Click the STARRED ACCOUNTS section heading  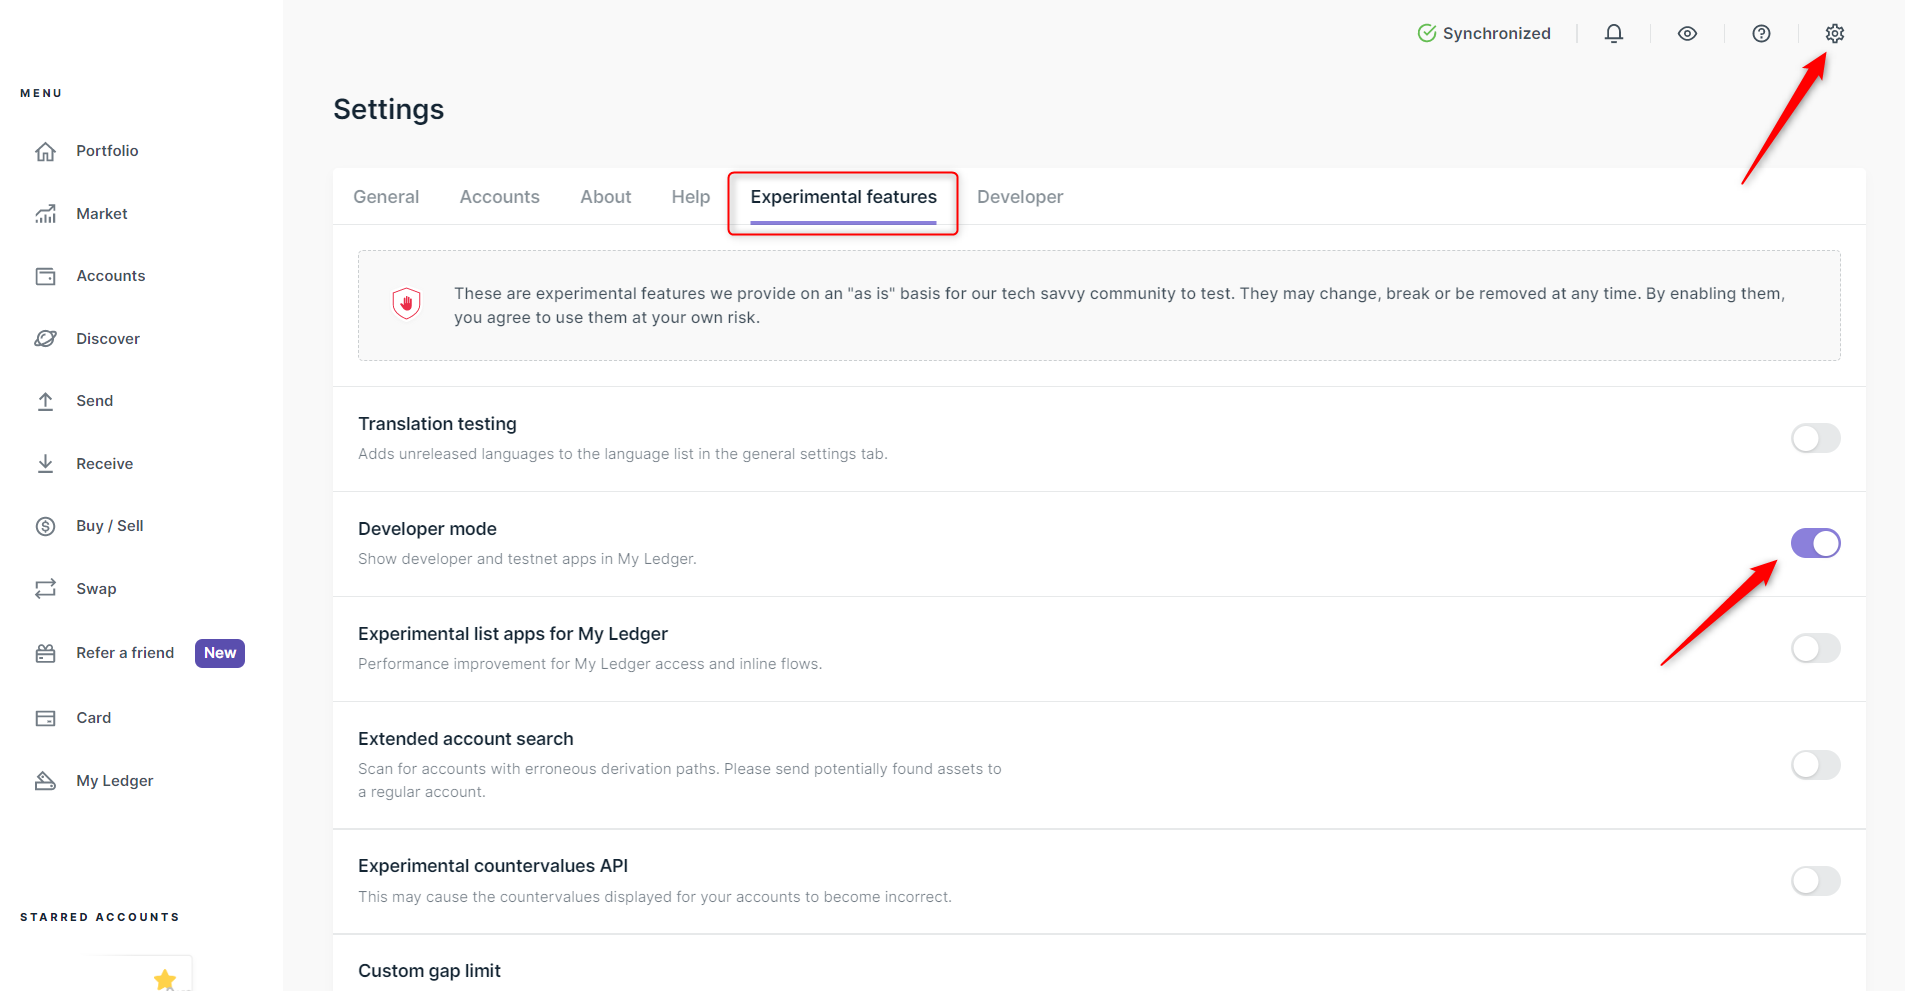point(100,917)
